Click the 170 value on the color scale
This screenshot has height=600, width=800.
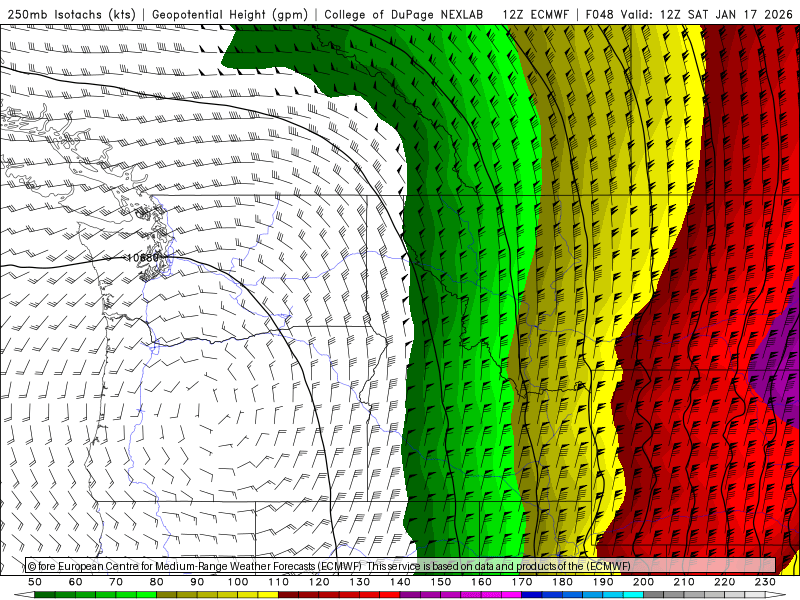522,582
